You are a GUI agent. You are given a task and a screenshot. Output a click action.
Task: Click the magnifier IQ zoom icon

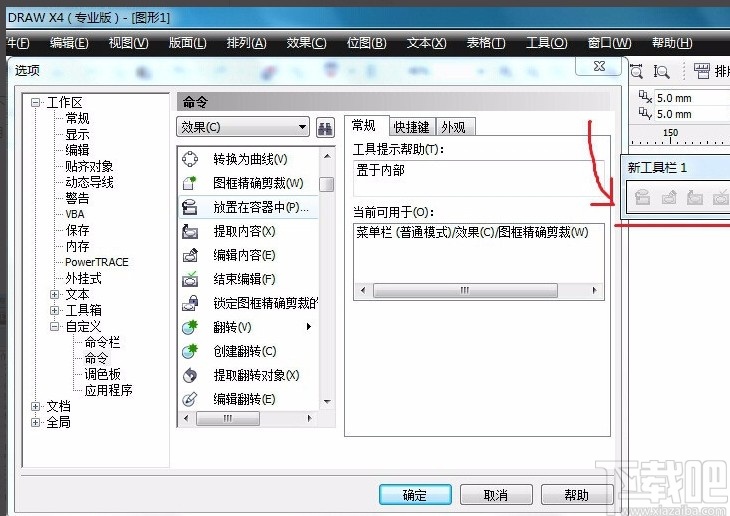(661, 71)
